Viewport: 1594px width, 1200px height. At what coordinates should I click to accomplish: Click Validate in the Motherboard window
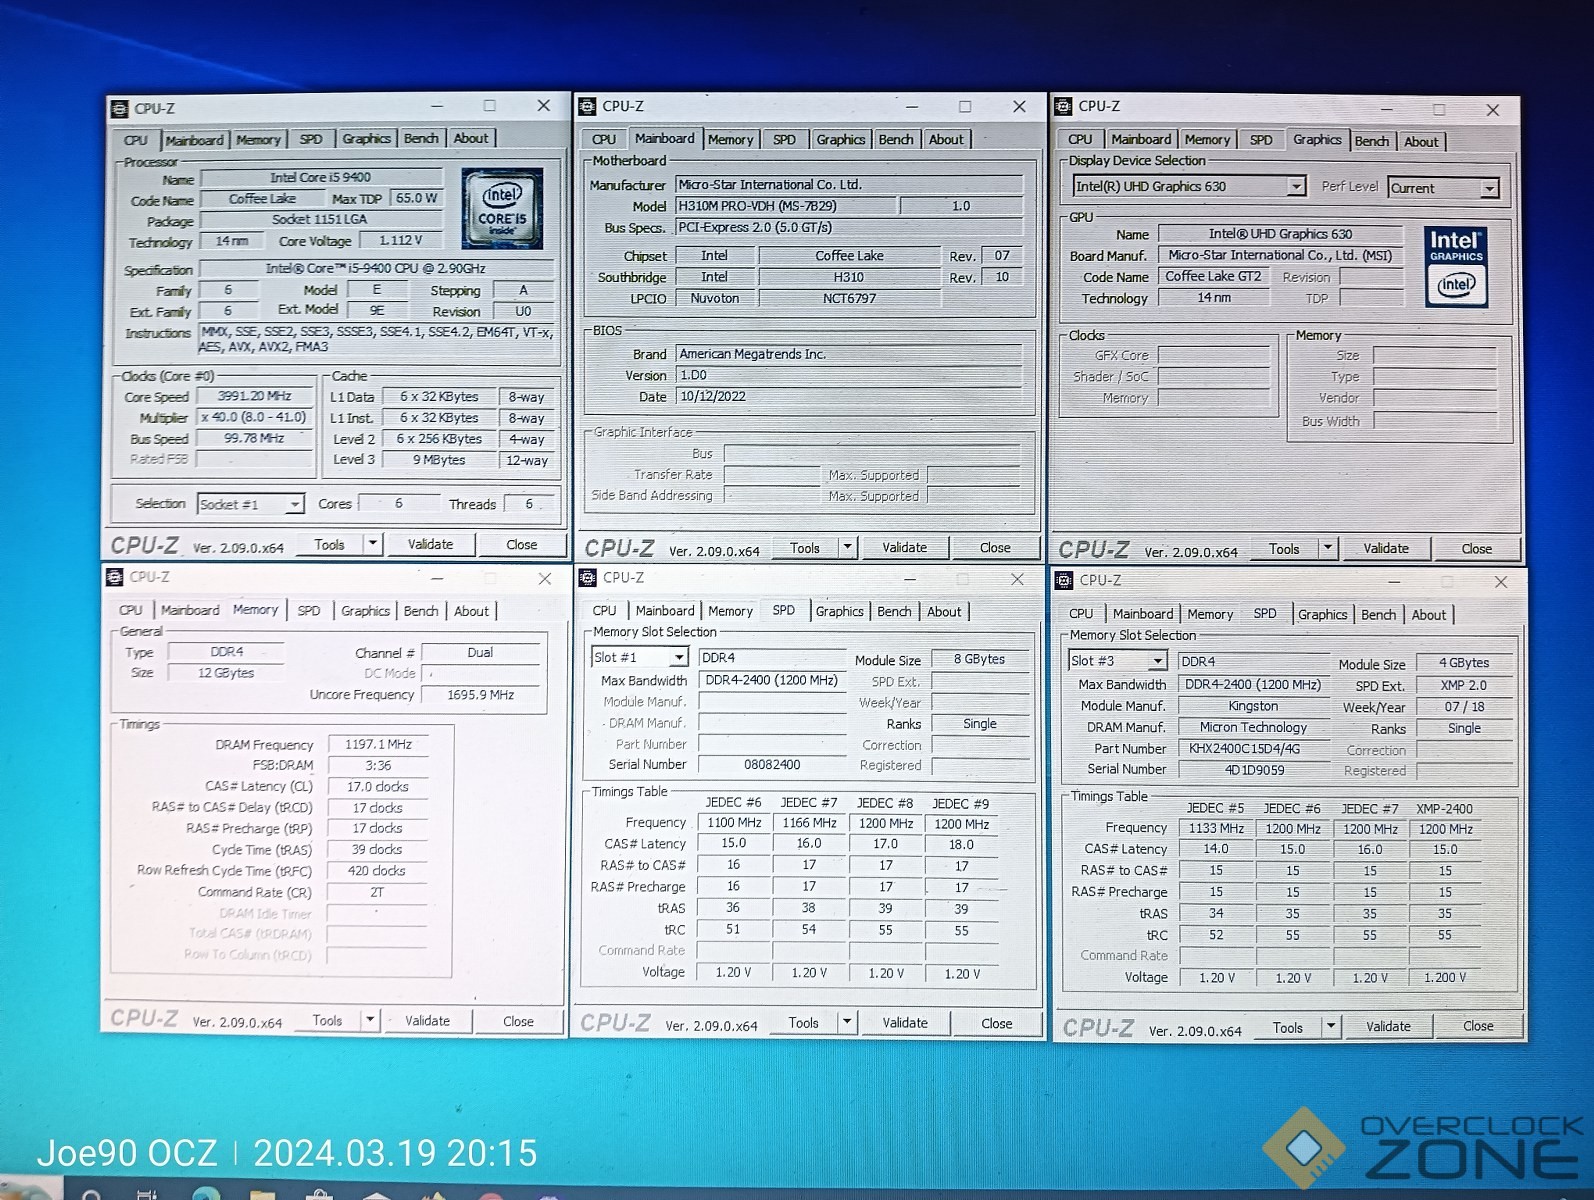(x=904, y=547)
